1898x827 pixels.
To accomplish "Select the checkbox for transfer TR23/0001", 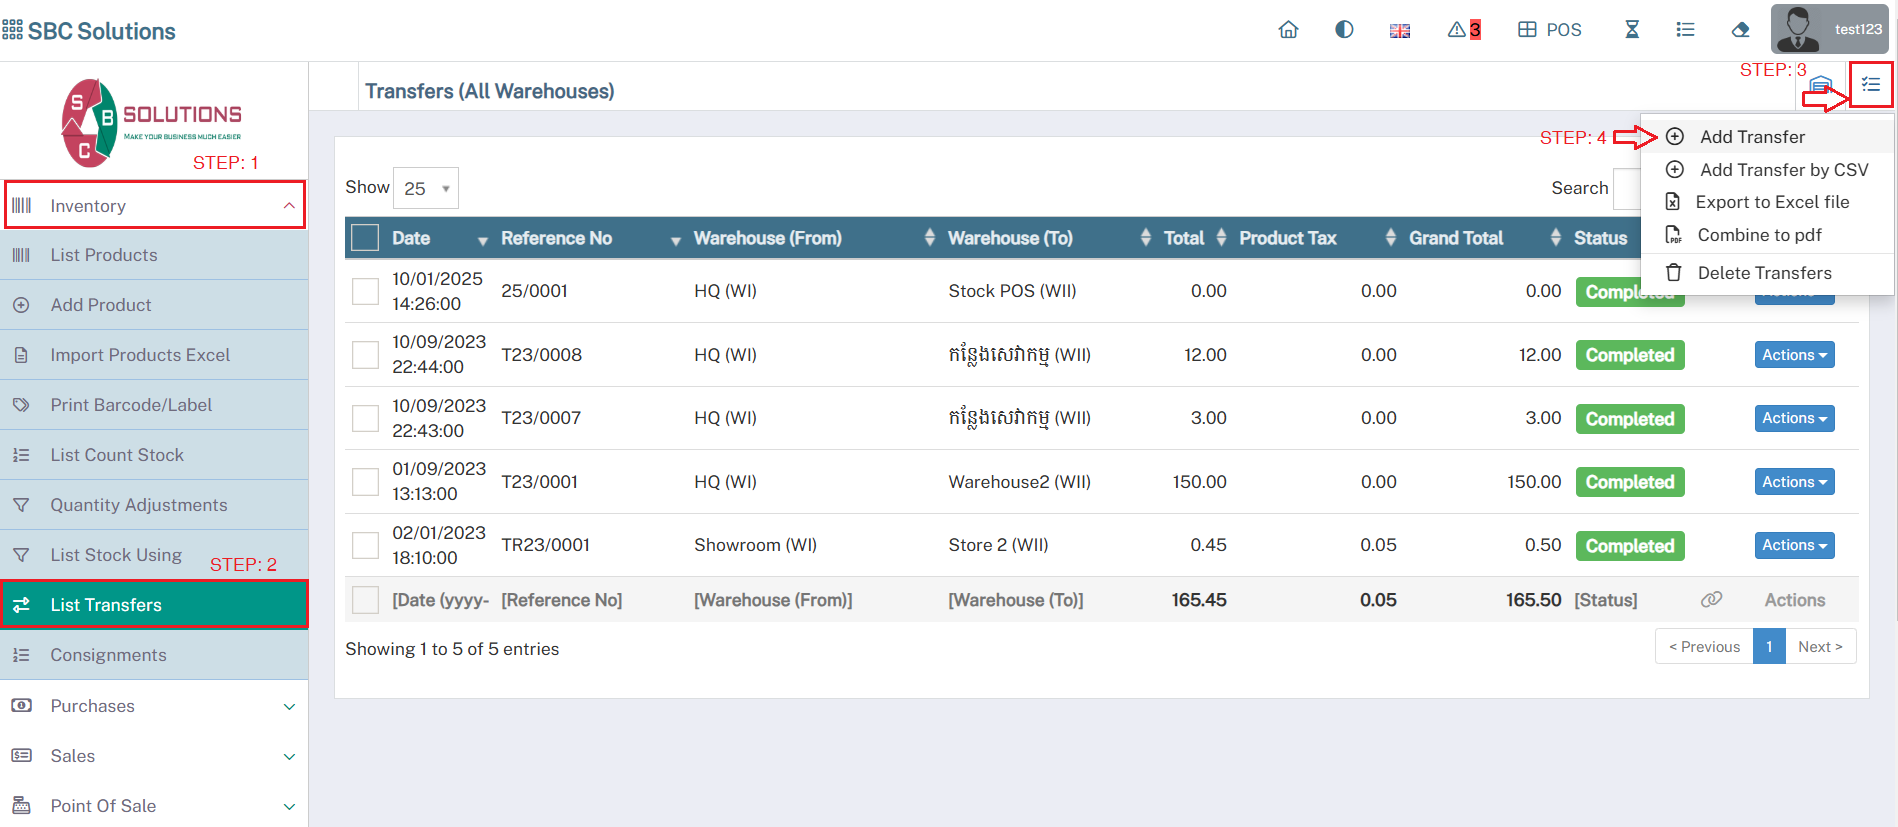I will tap(365, 545).
